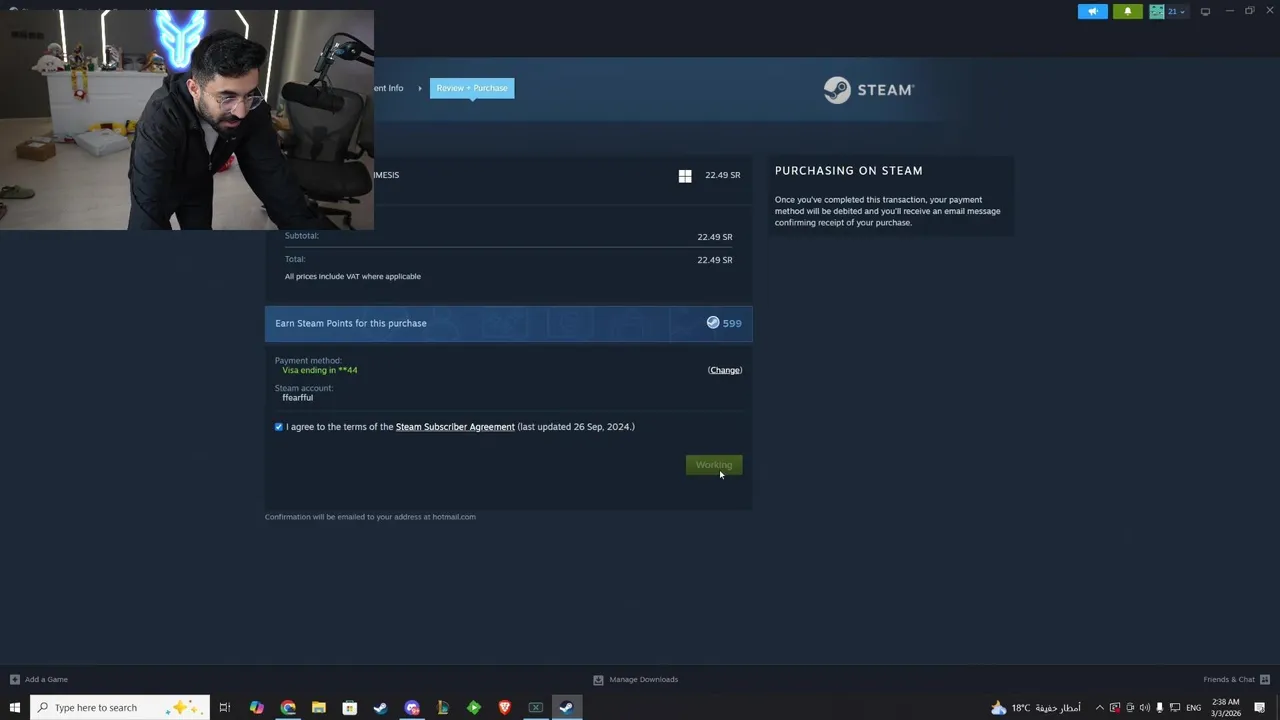
Task: Click the first Steam taskbar icon
Action: (381, 708)
